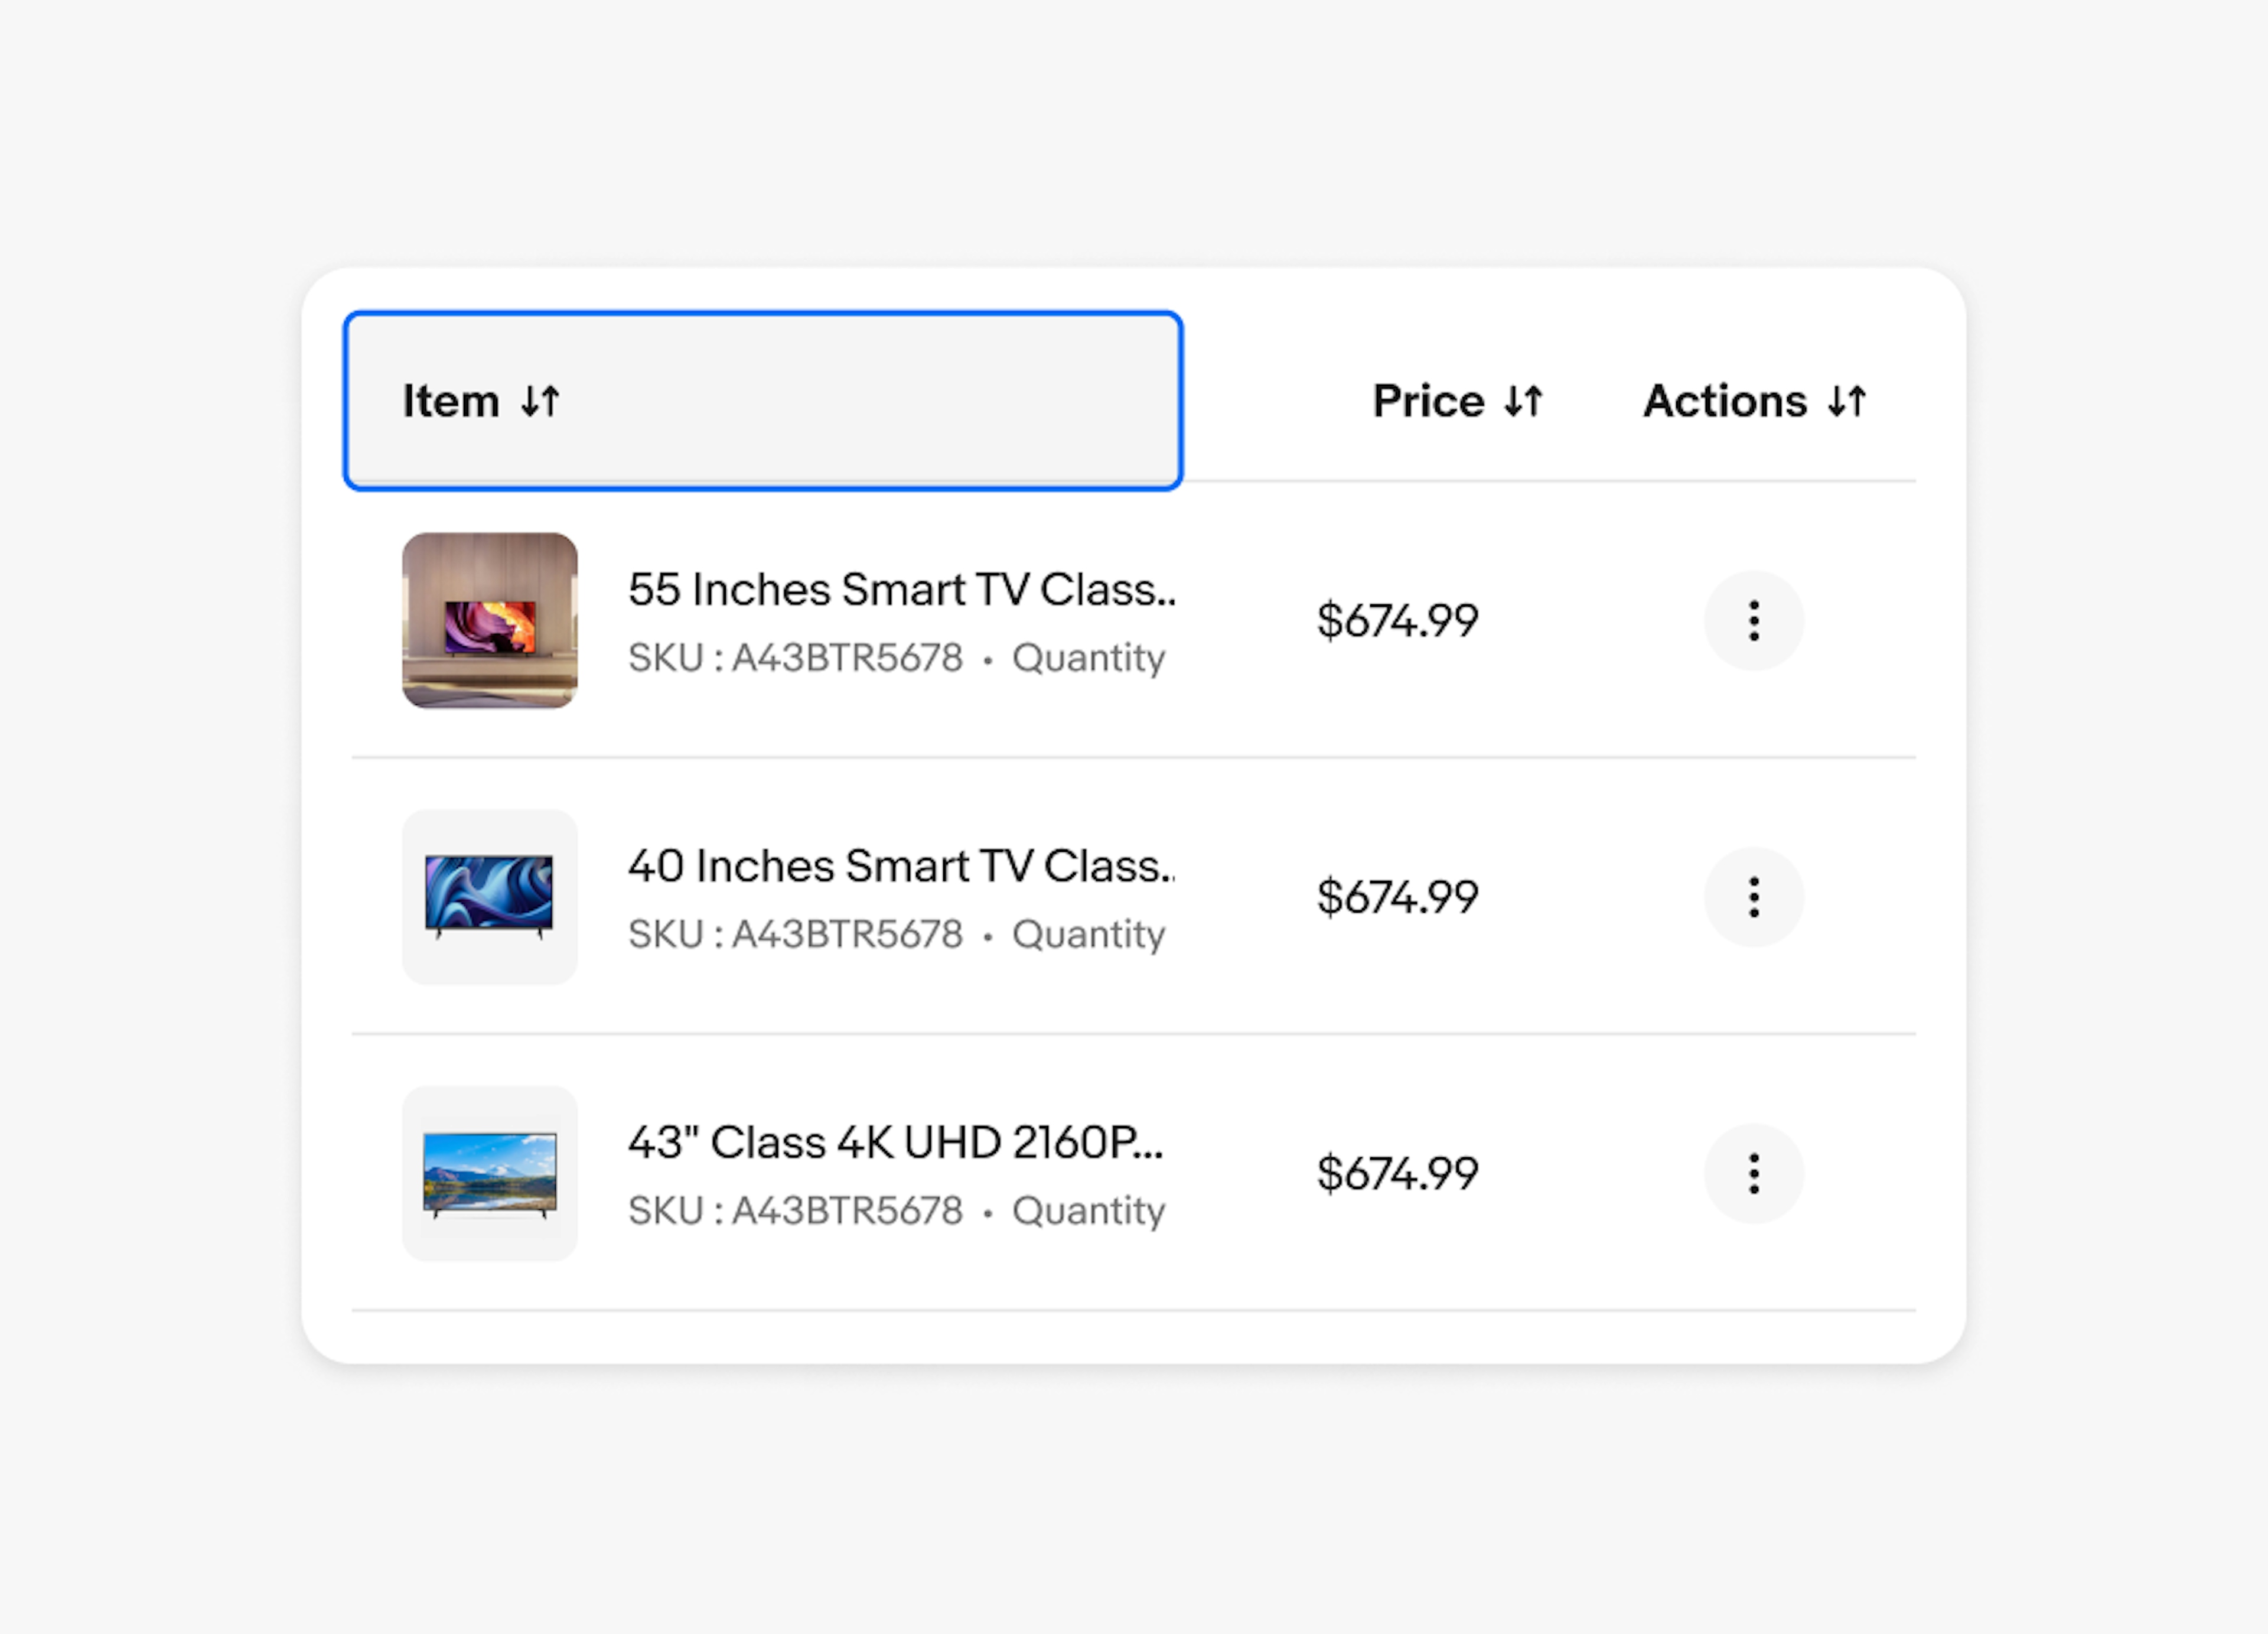
Task: Click the Item column sort arrows
Action: [x=540, y=402]
